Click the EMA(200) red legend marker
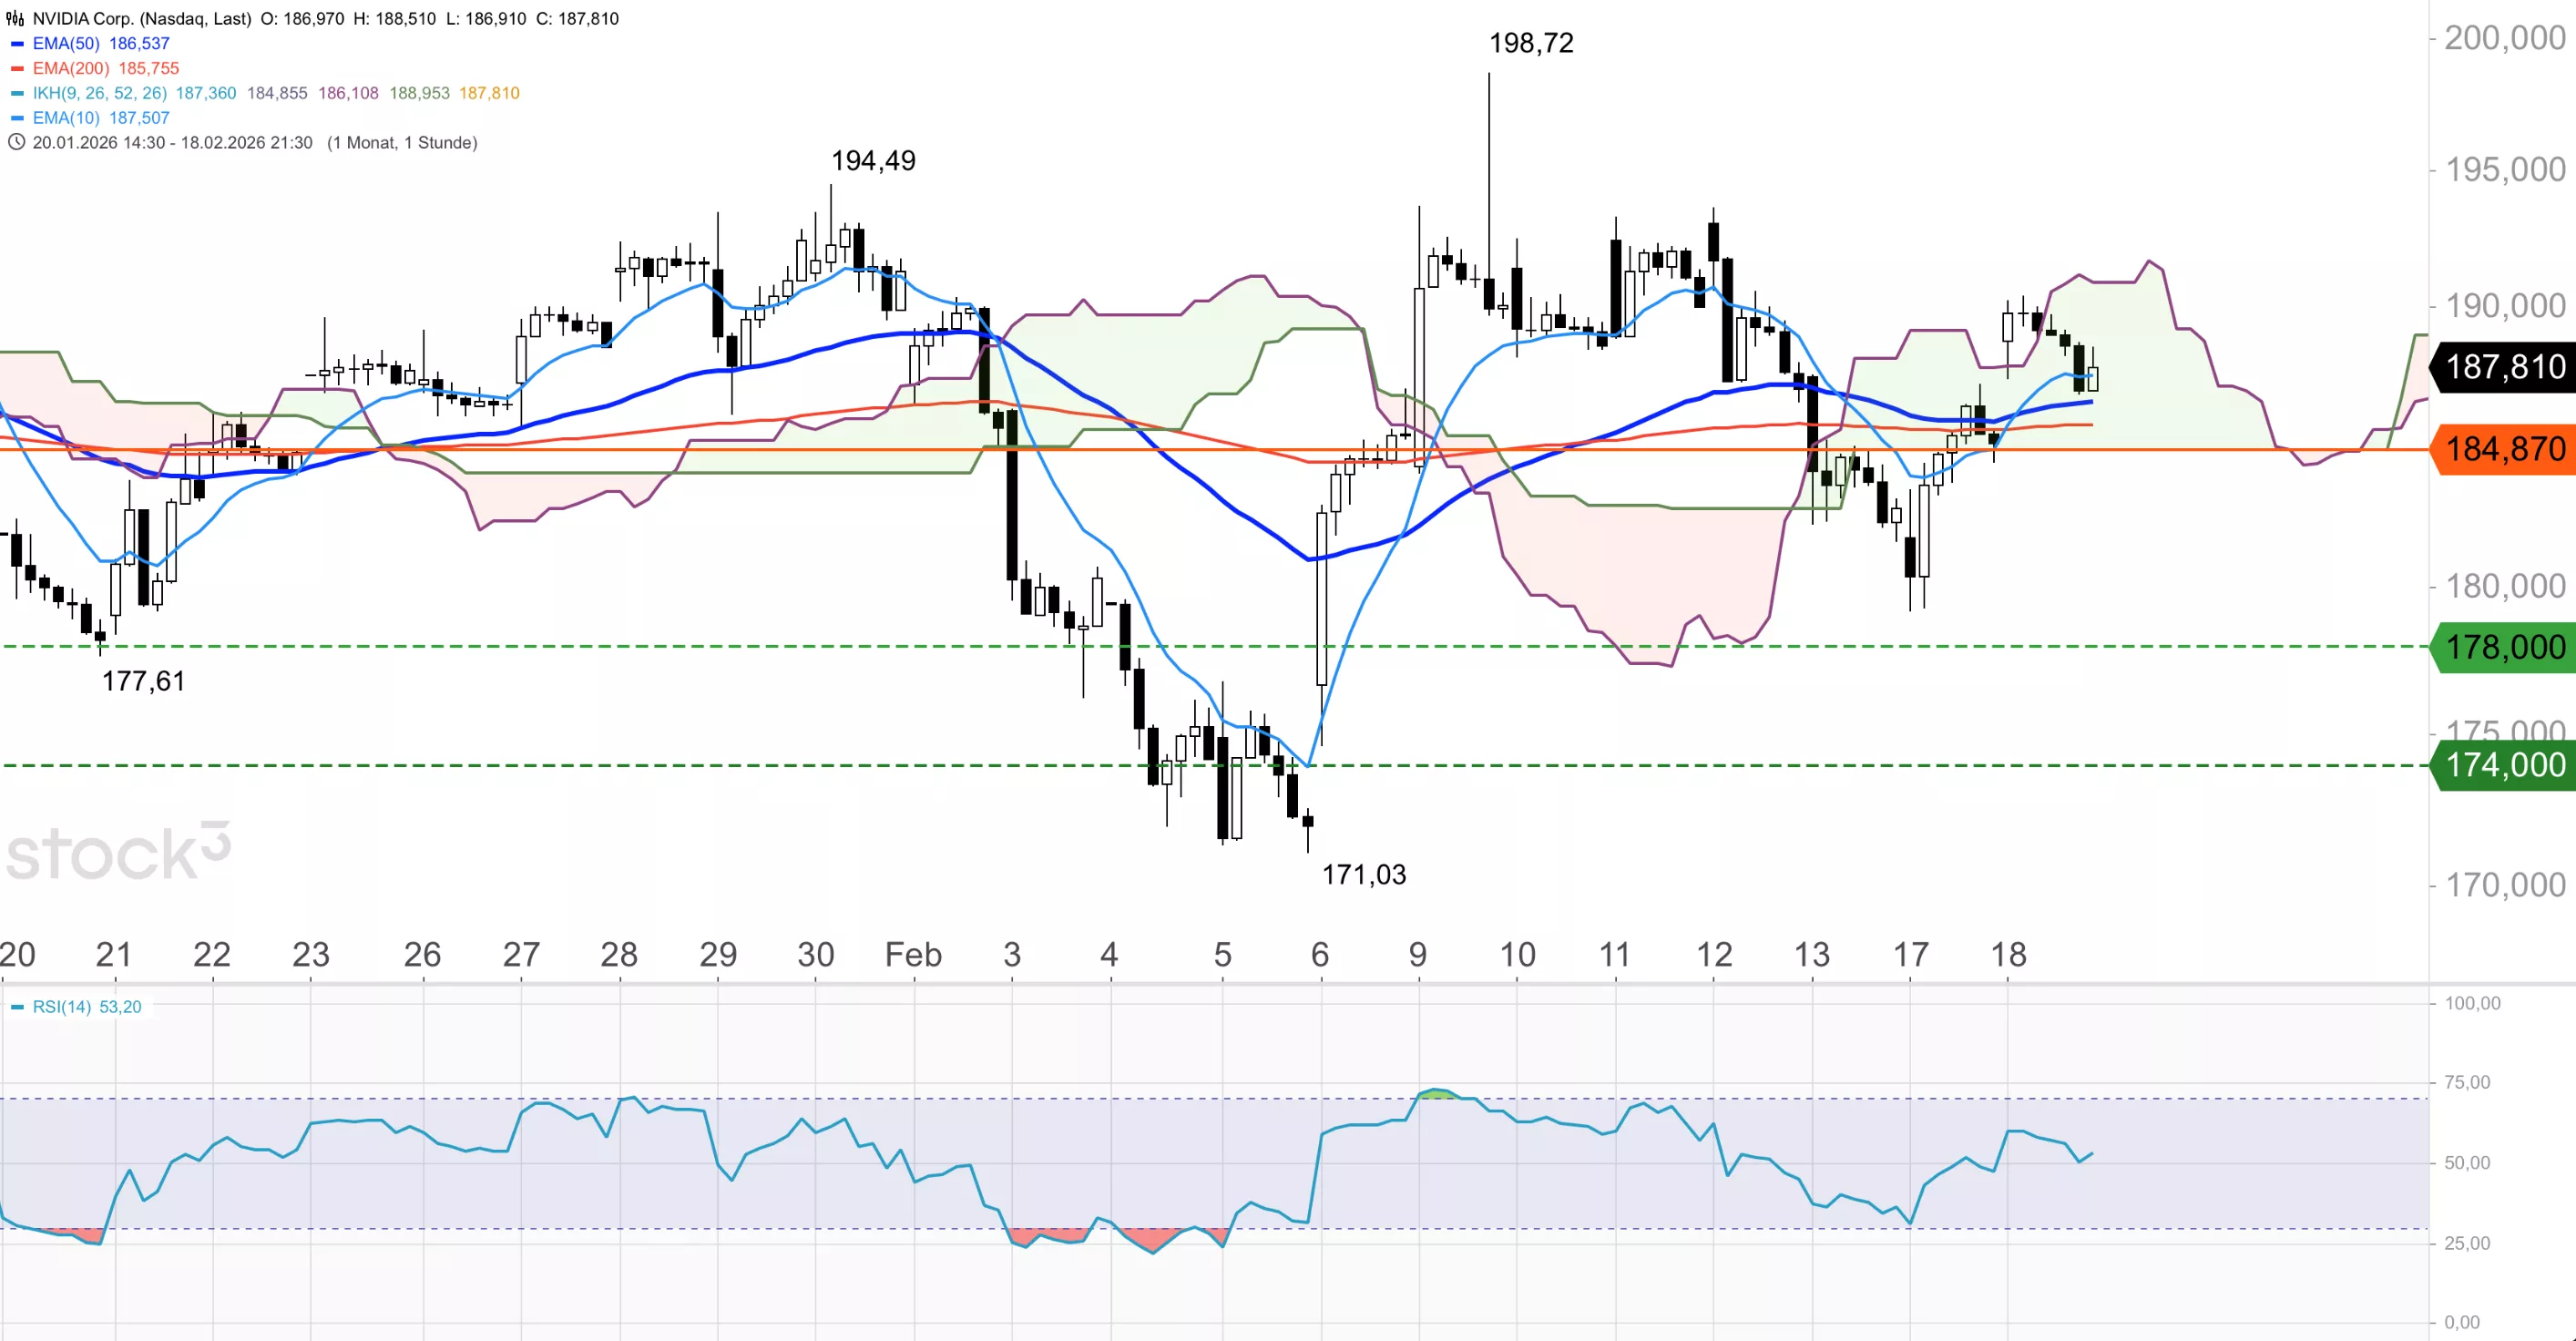Viewport: 2576px width, 1341px height. [17, 69]
